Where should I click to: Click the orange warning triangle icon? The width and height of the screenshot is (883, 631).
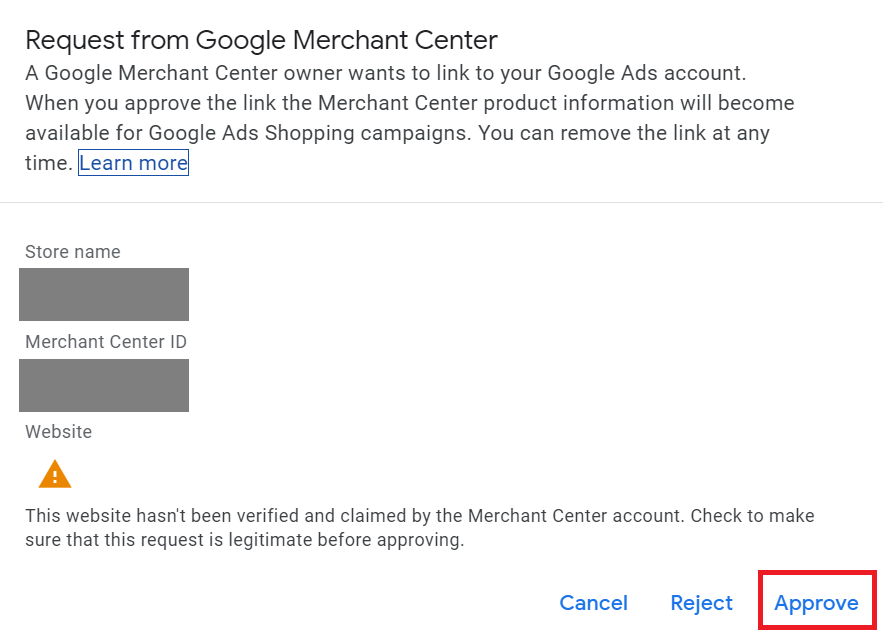tap(55, 475)
